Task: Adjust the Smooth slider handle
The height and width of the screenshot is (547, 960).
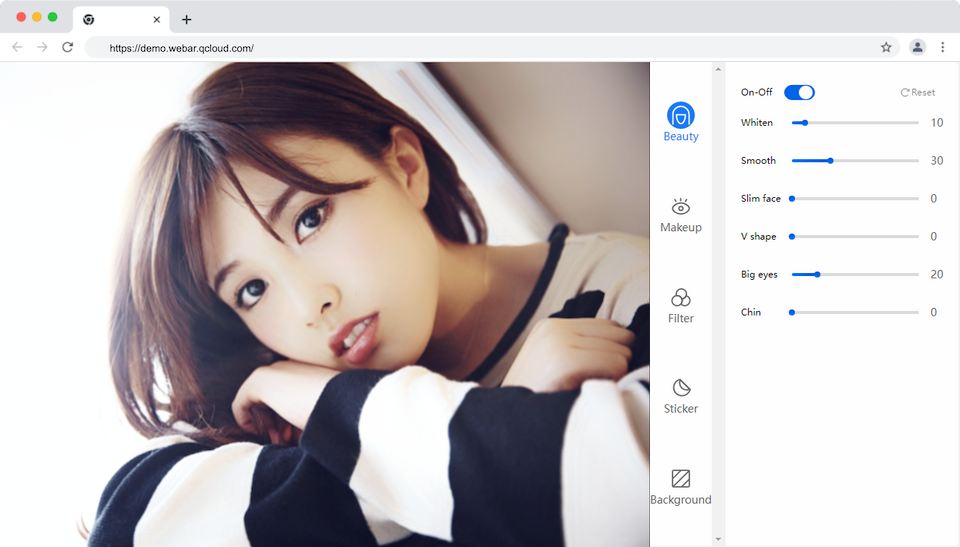Action: point(830,160)
